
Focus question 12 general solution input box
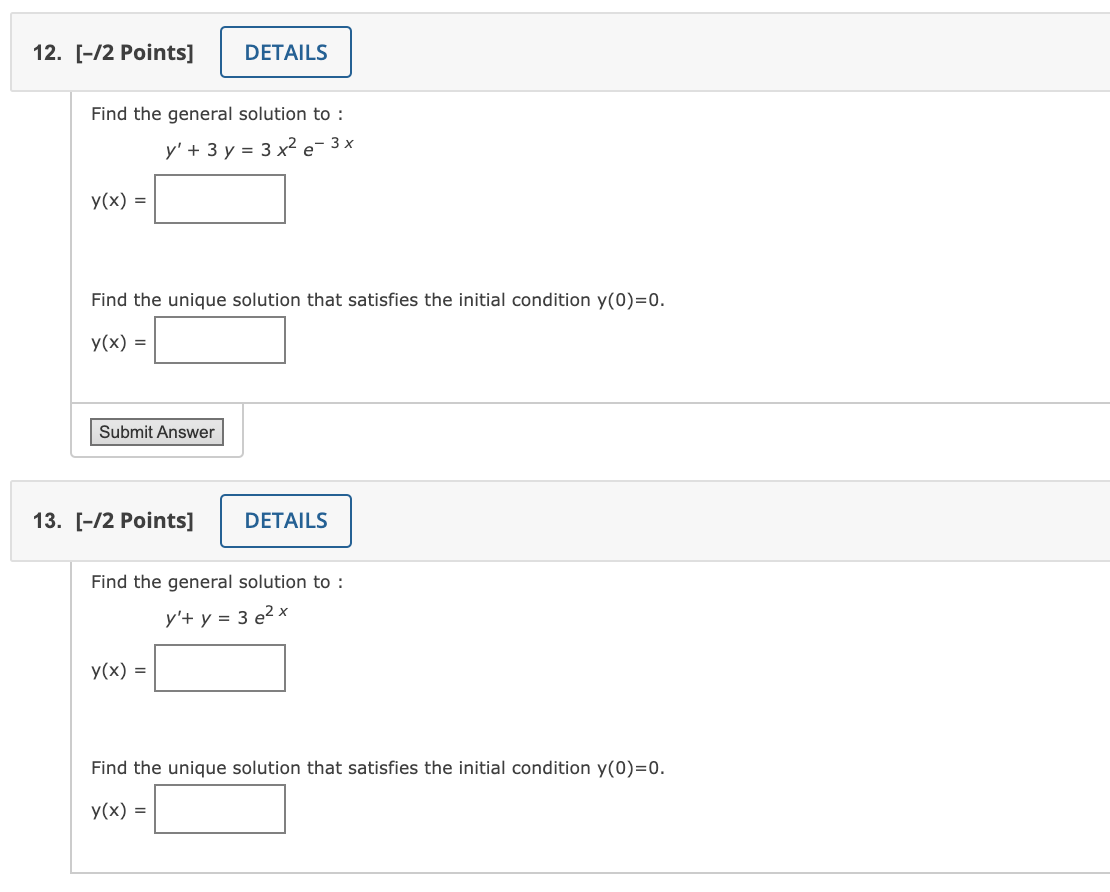(220, 200)
